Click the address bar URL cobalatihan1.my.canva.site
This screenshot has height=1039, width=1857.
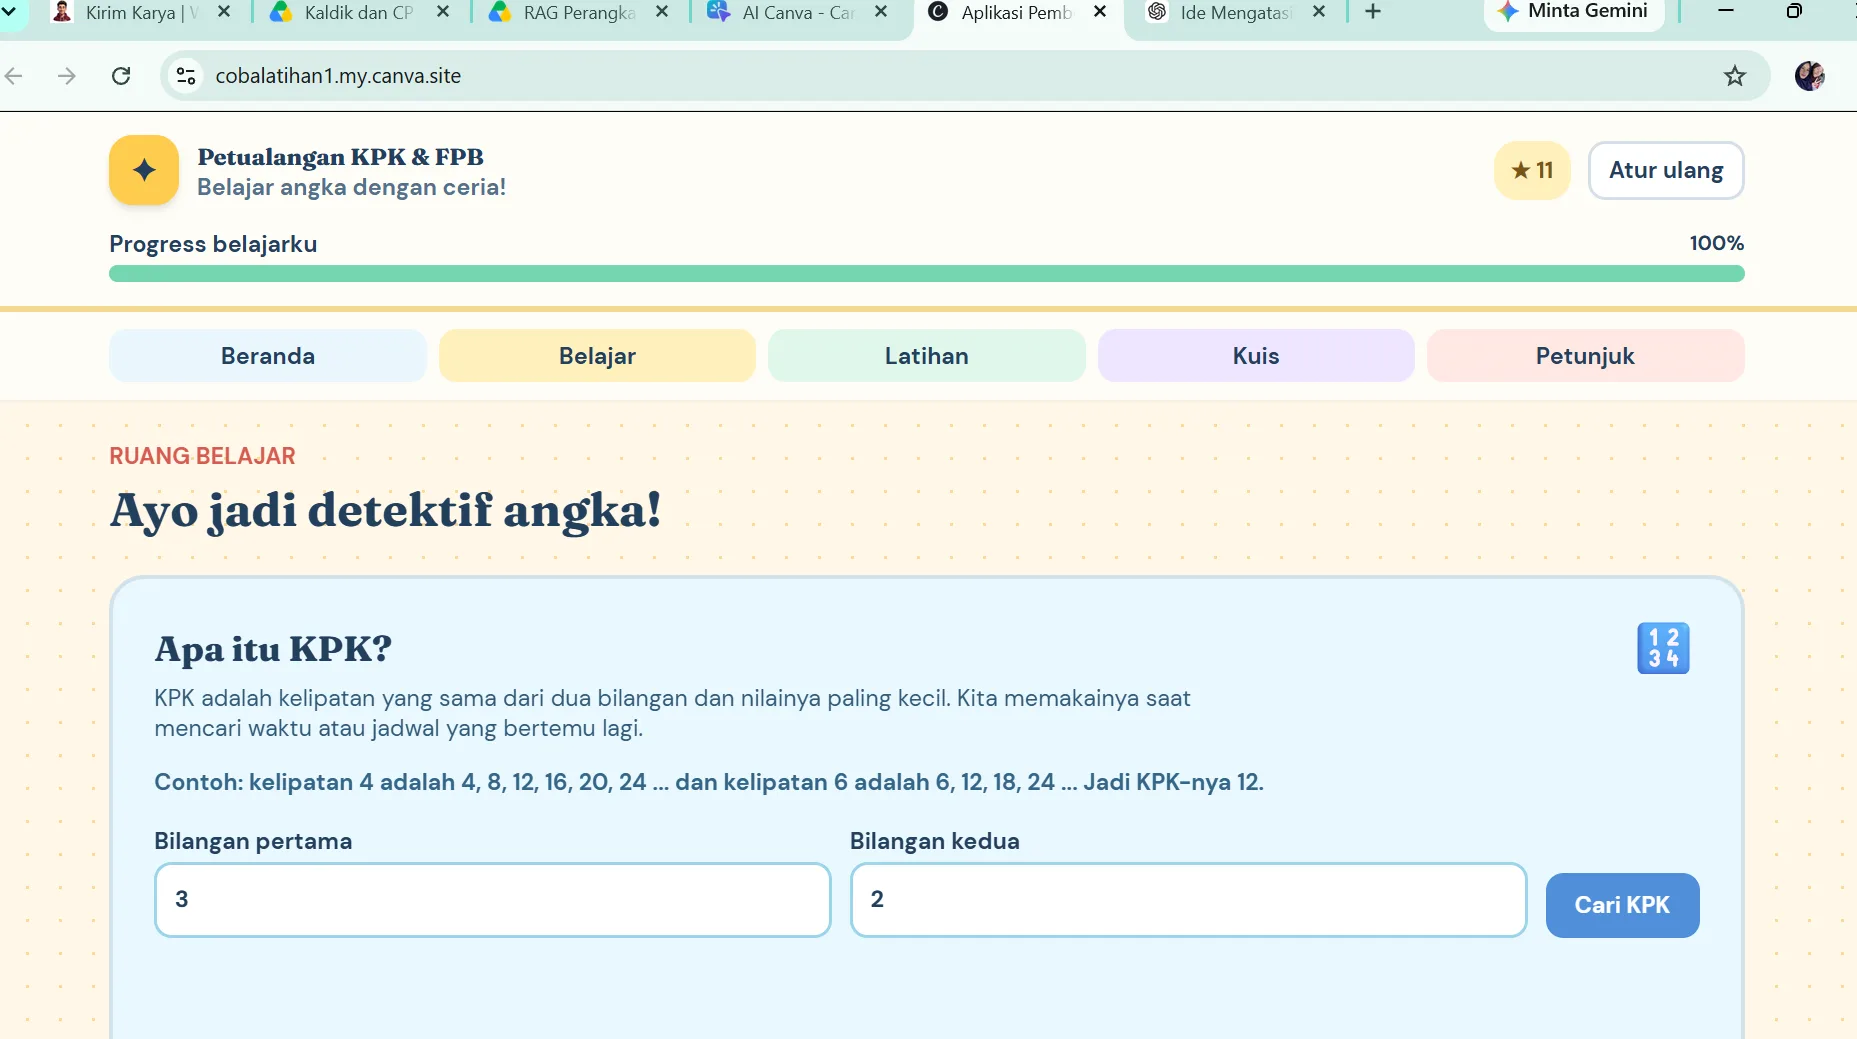click(x=338, y=76)
